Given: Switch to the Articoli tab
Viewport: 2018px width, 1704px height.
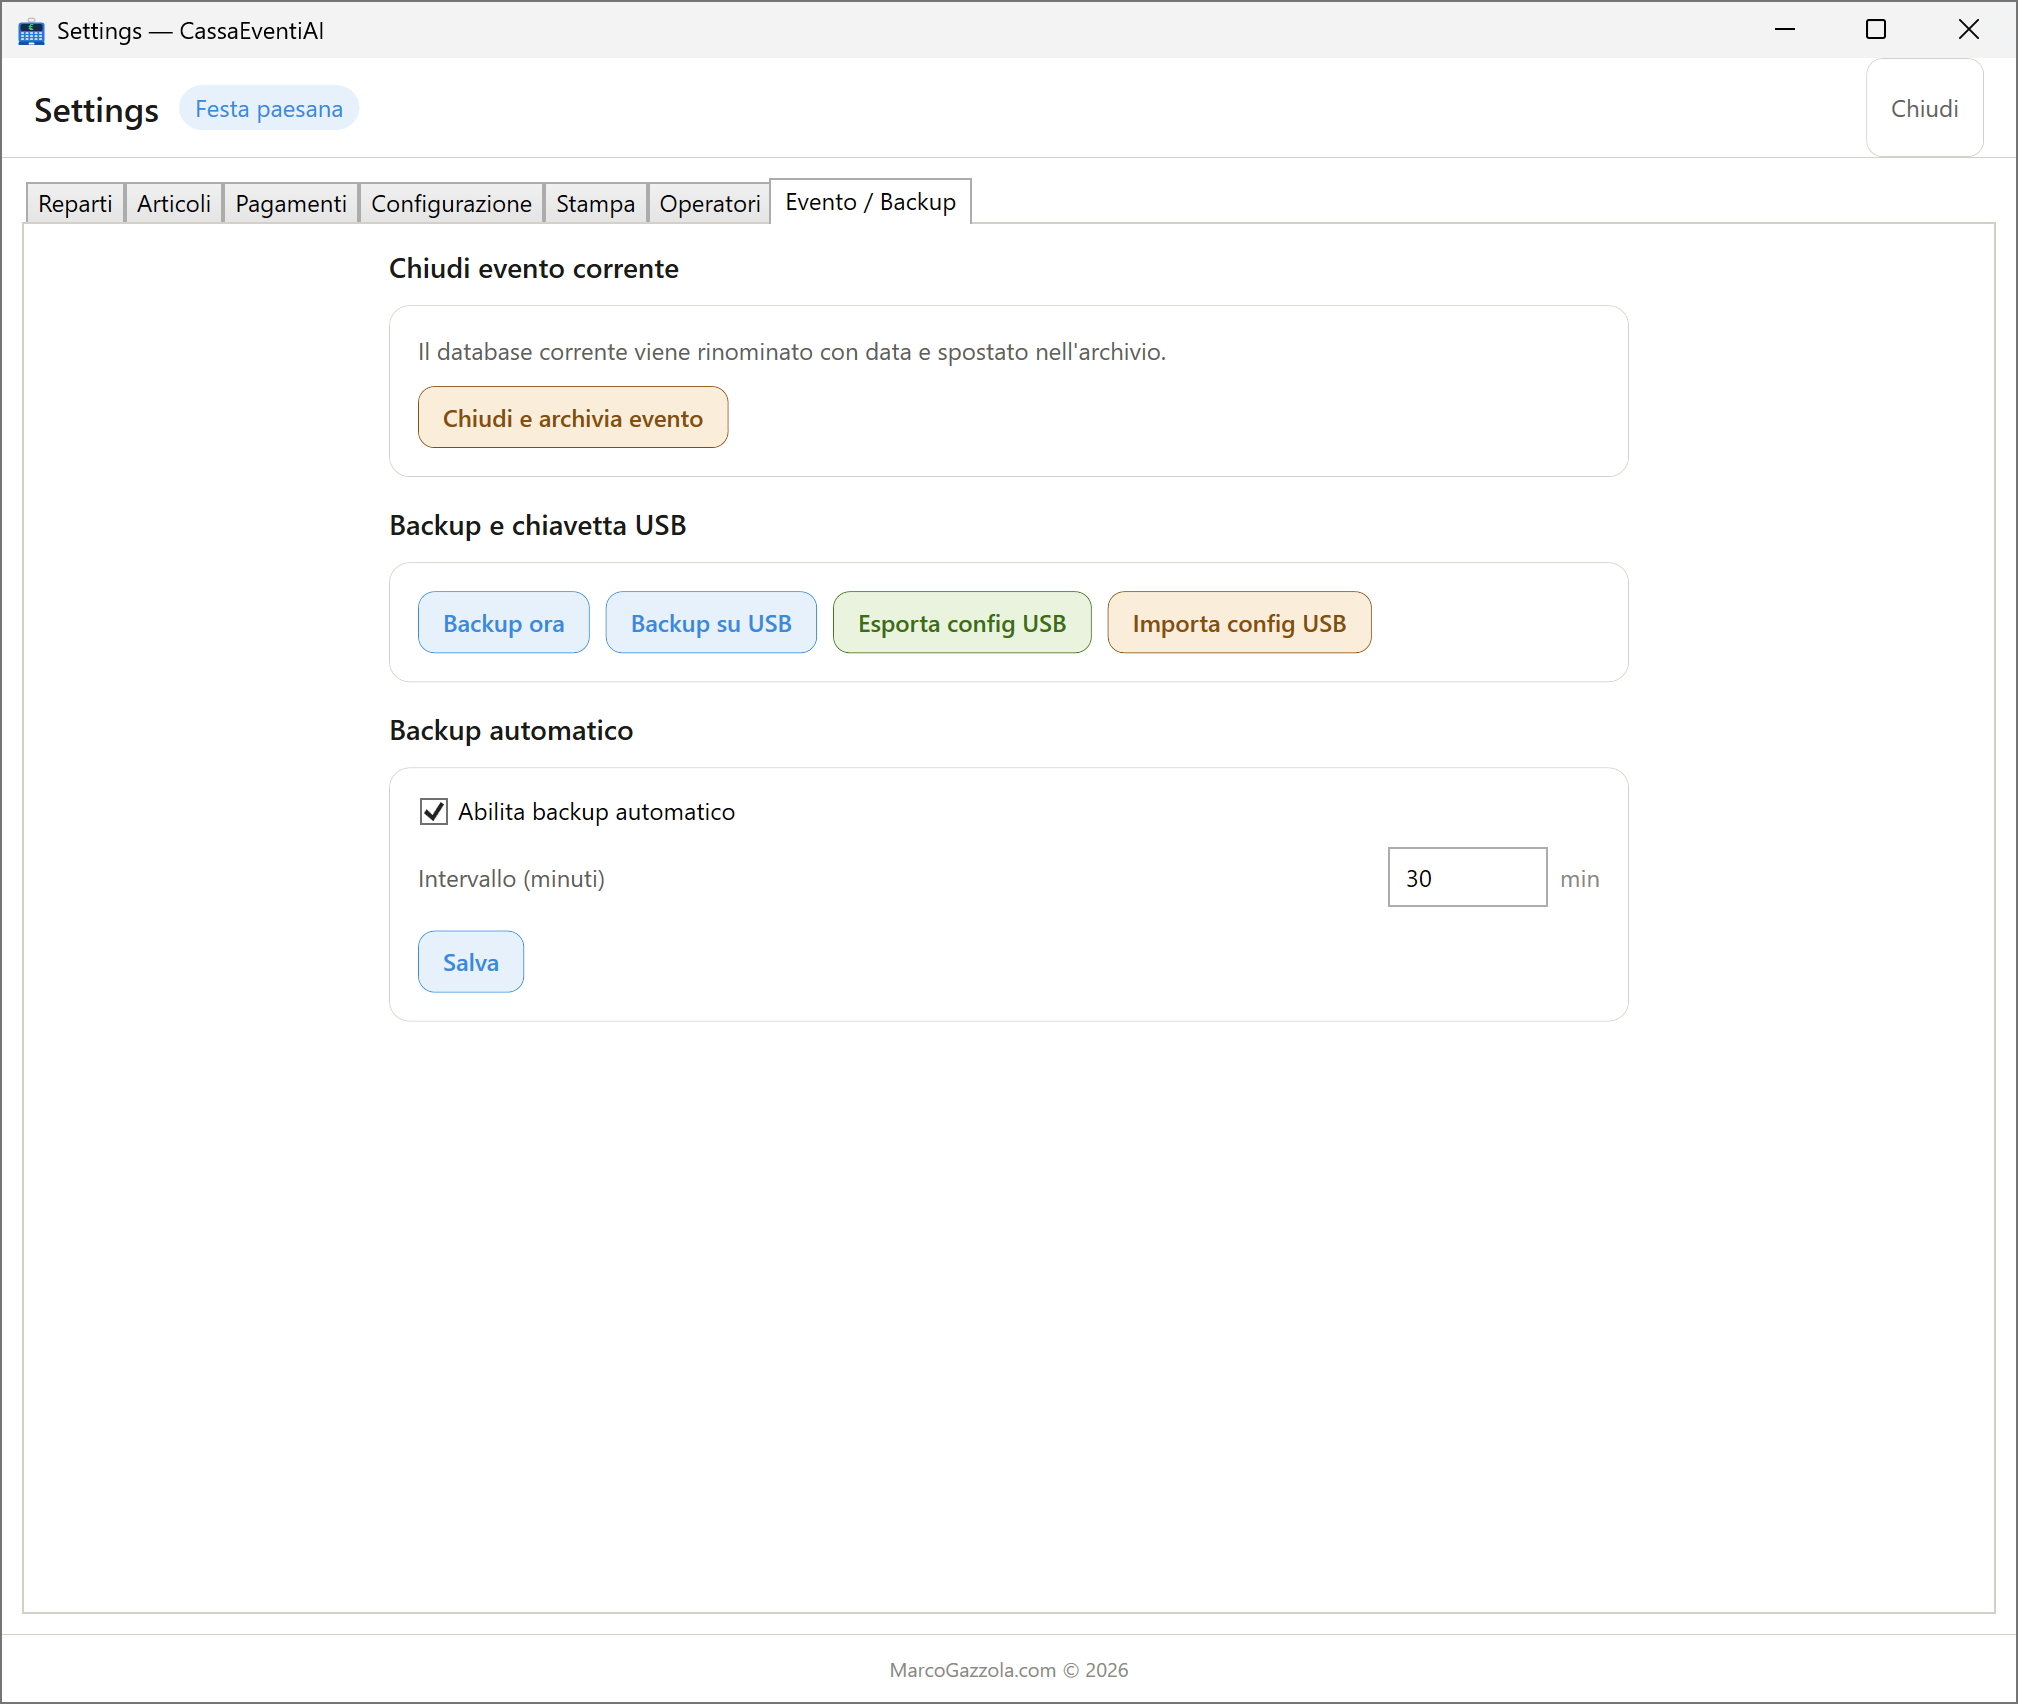Looking at the screenshot, I should [x=174, y=203].
